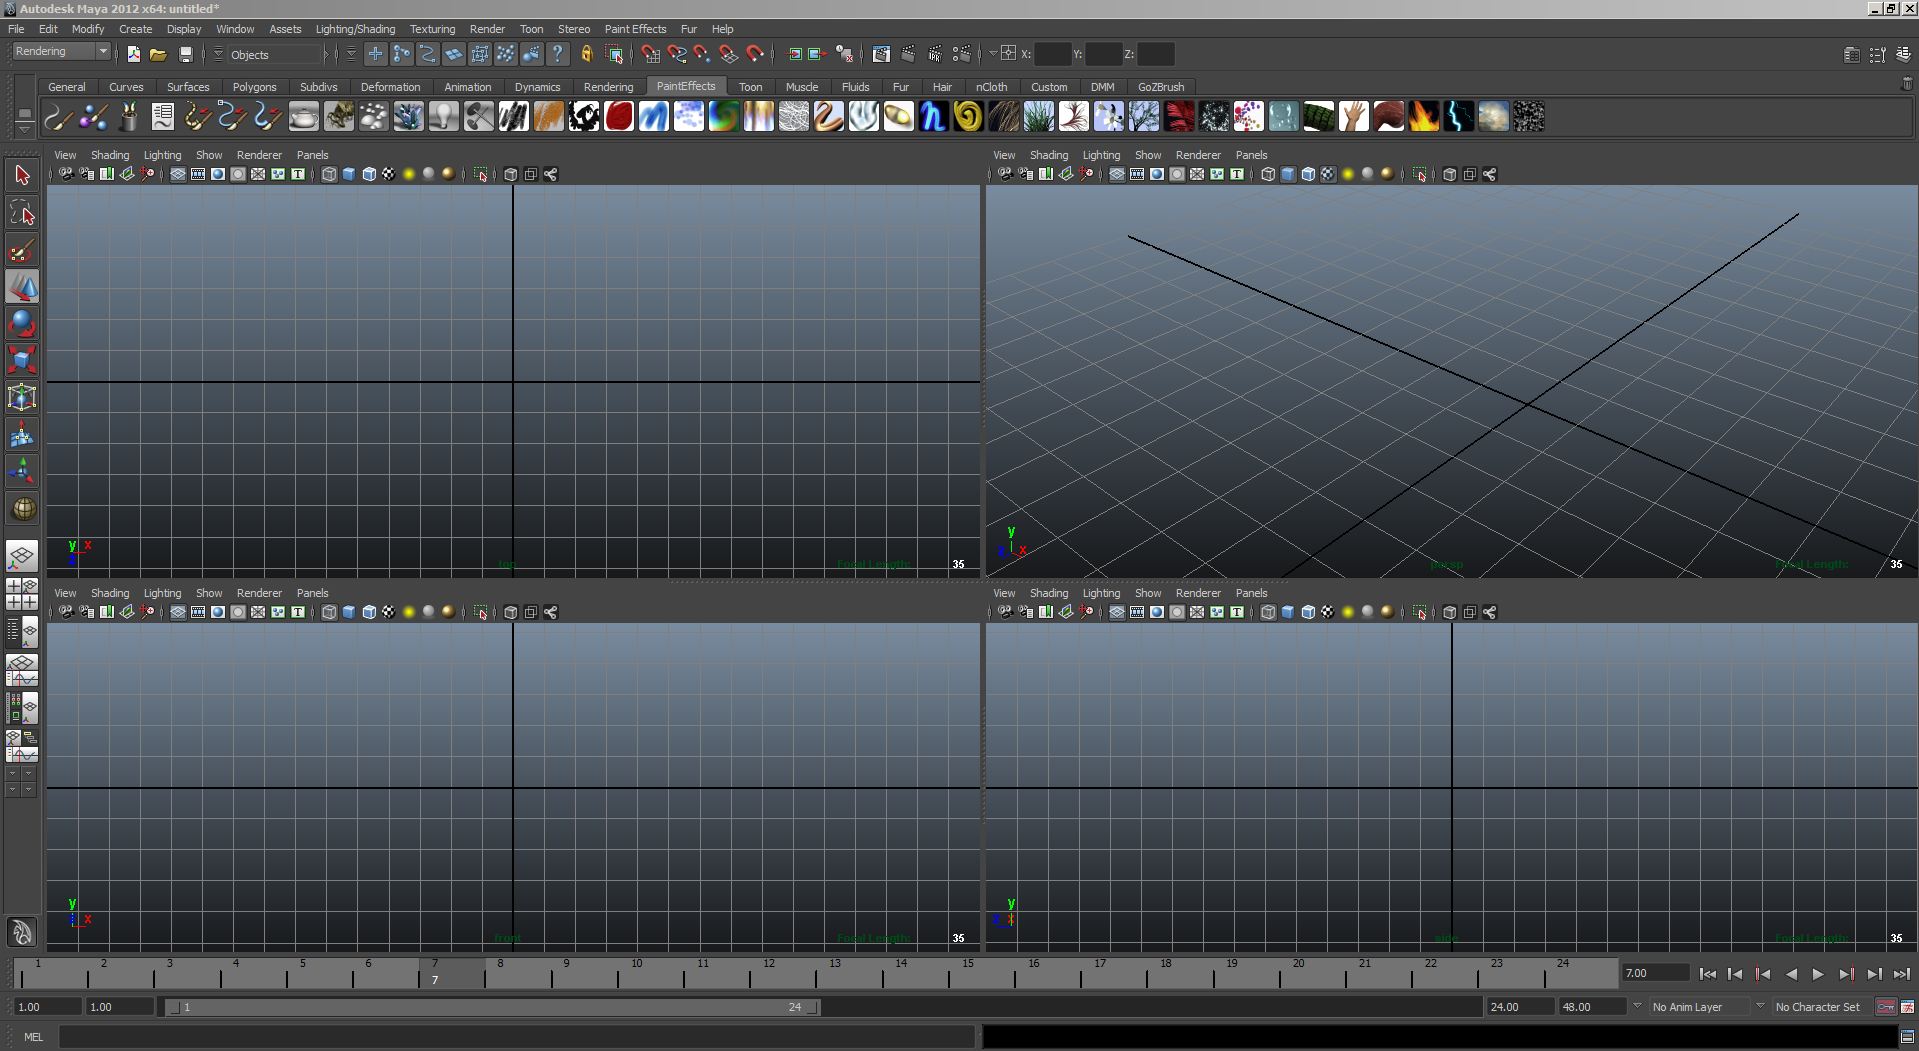Select the fire paint effects brush
The image size is (1919, 1051).
[x=1423, y=118]
